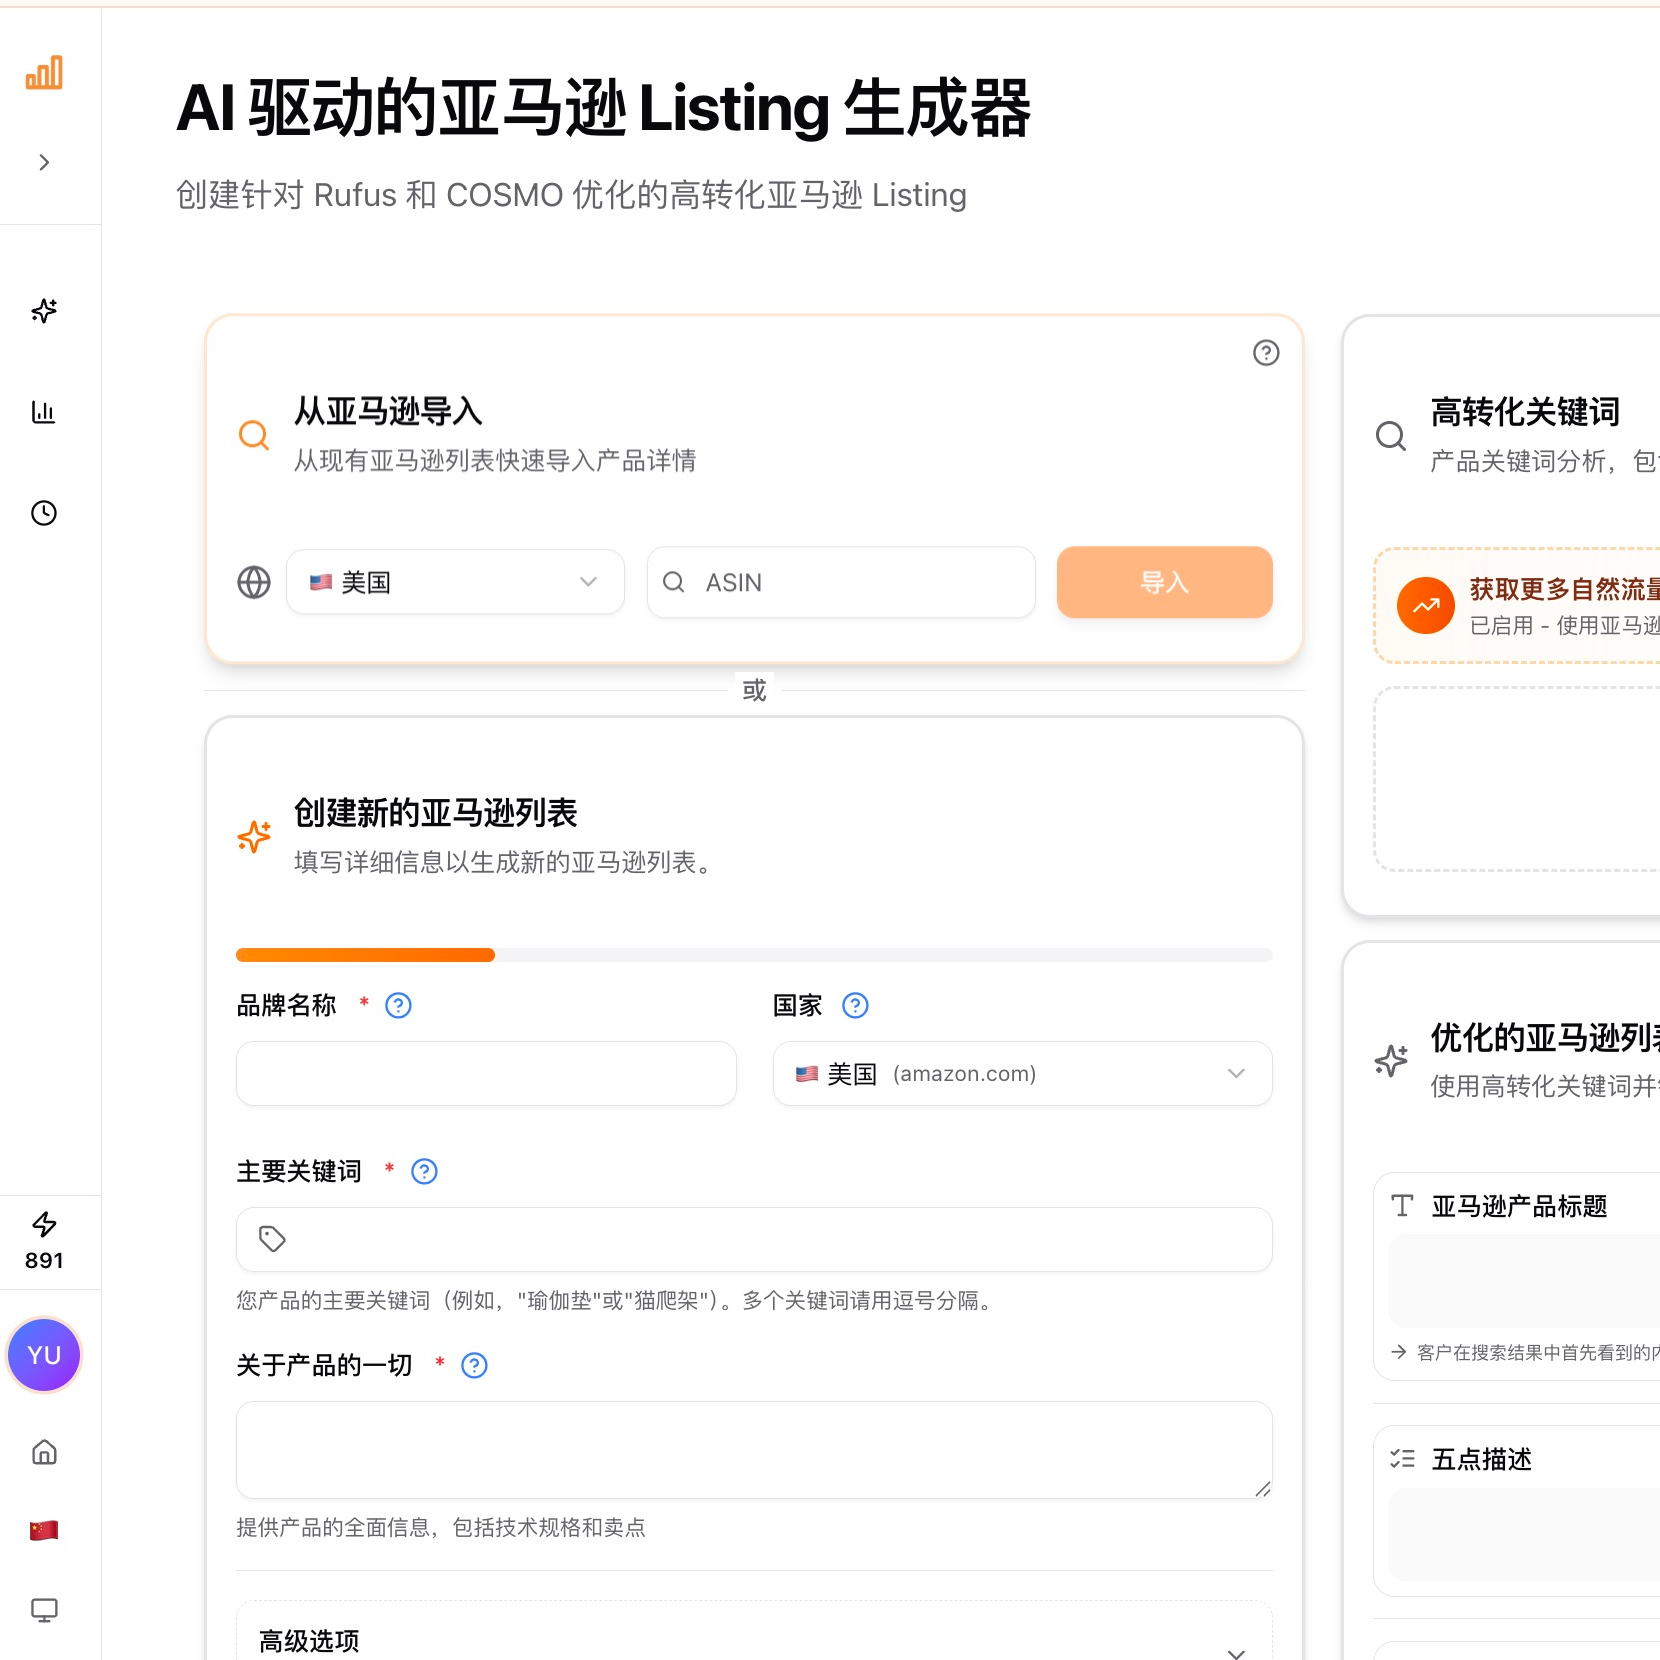Click the search icon beside 高转化关键词
Viewport: 1660px width, 1660px height.
click(x=1391, y=435)
